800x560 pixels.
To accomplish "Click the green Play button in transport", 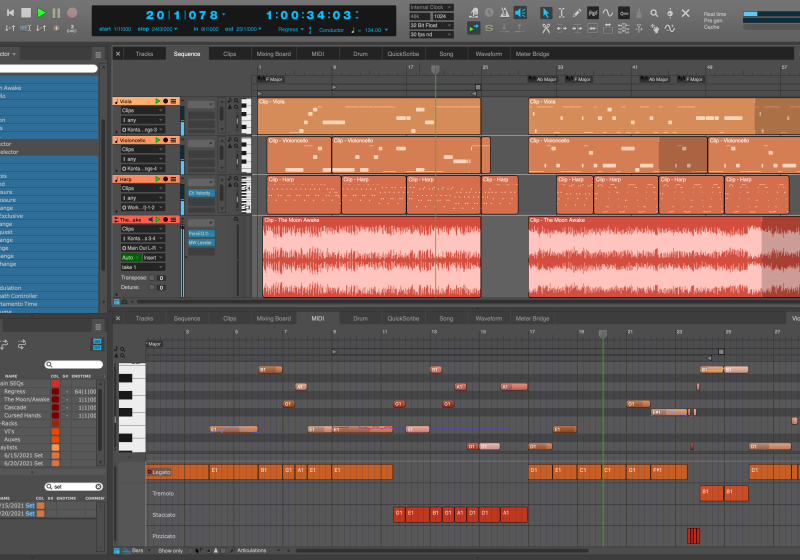I will (41, 13).
